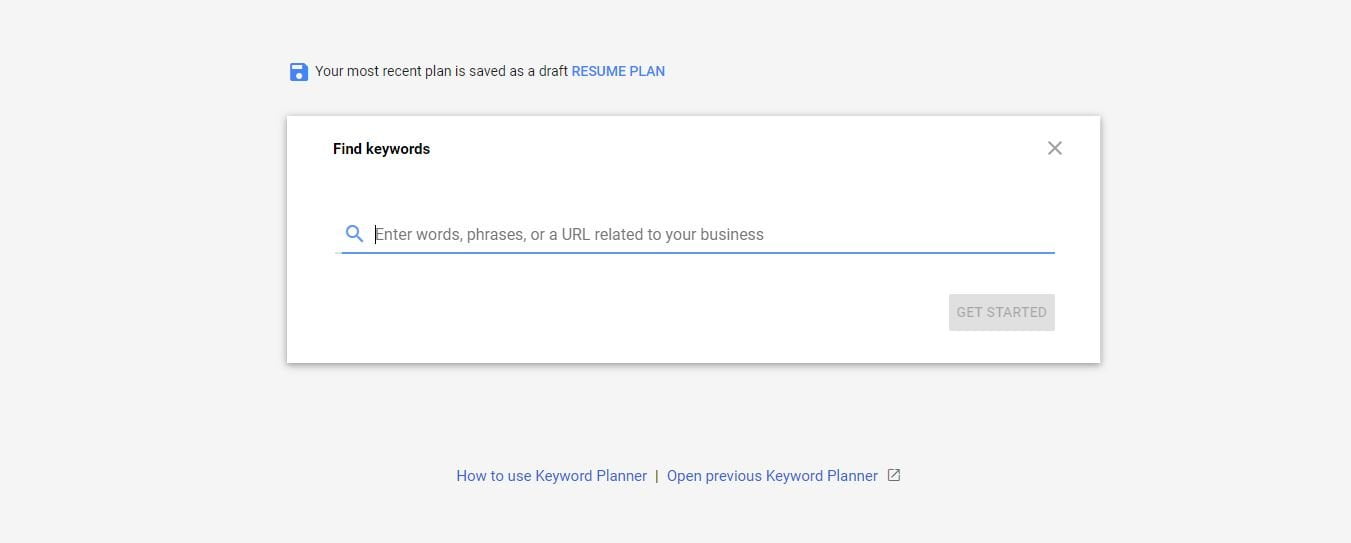Click the blue save disk icon
This screenshot has height=543, width=1351.
(x=298, y=72)
